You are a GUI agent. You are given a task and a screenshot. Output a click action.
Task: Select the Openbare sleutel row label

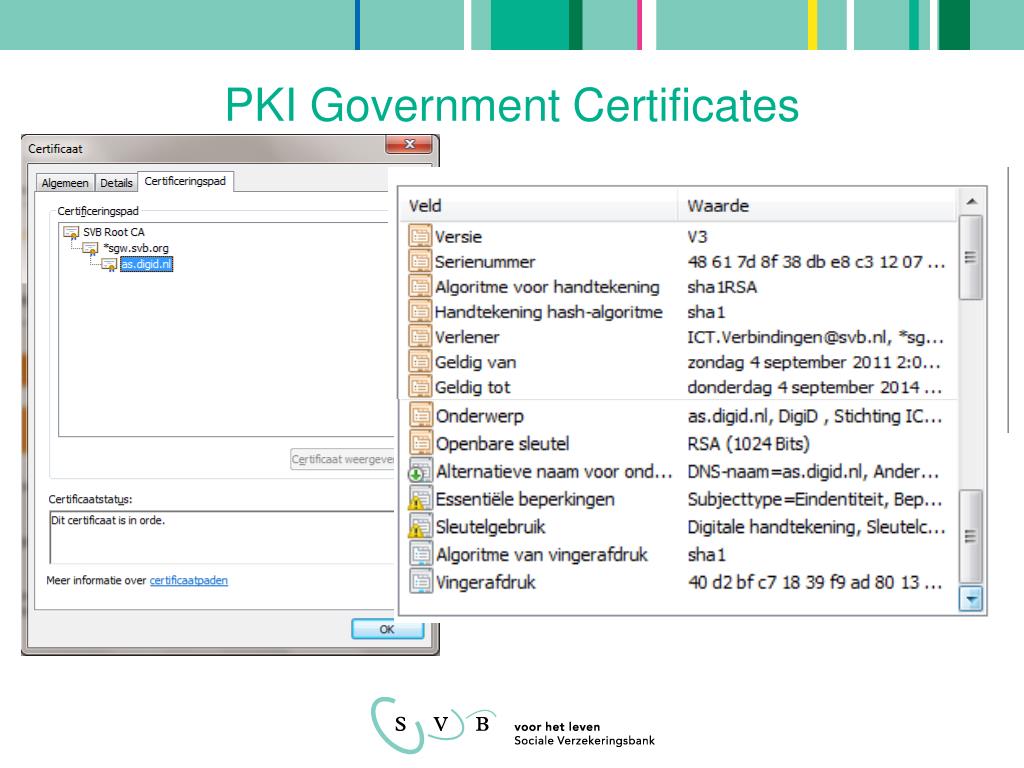coord(502,443)
